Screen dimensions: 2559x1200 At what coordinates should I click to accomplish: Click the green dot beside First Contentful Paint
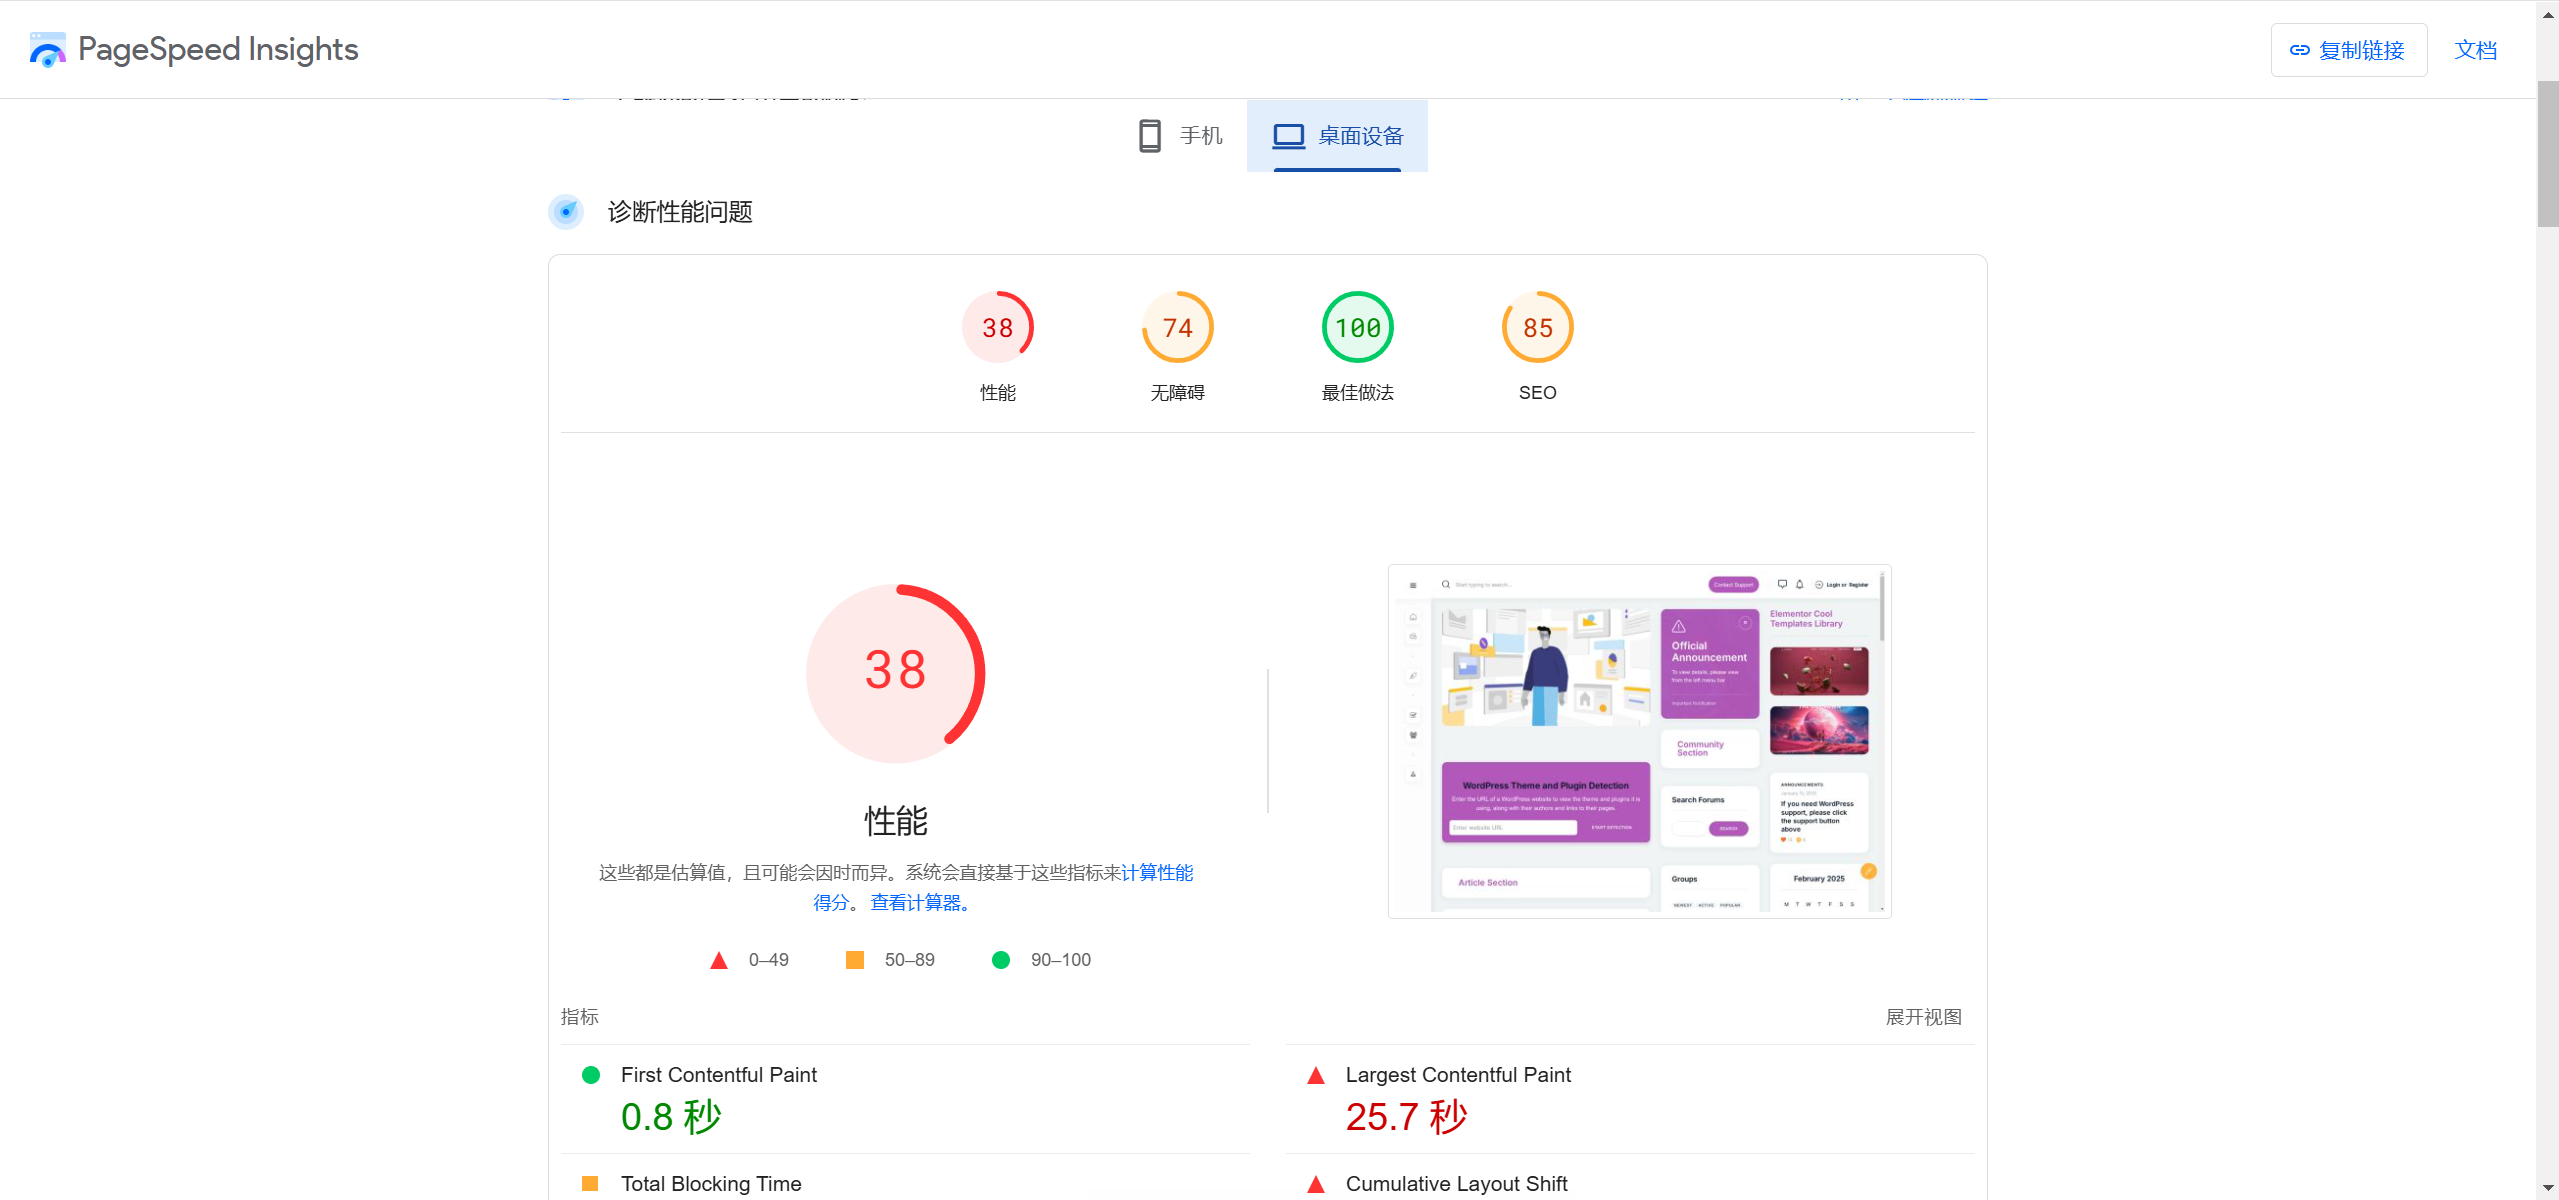(x=591, y=1075)
